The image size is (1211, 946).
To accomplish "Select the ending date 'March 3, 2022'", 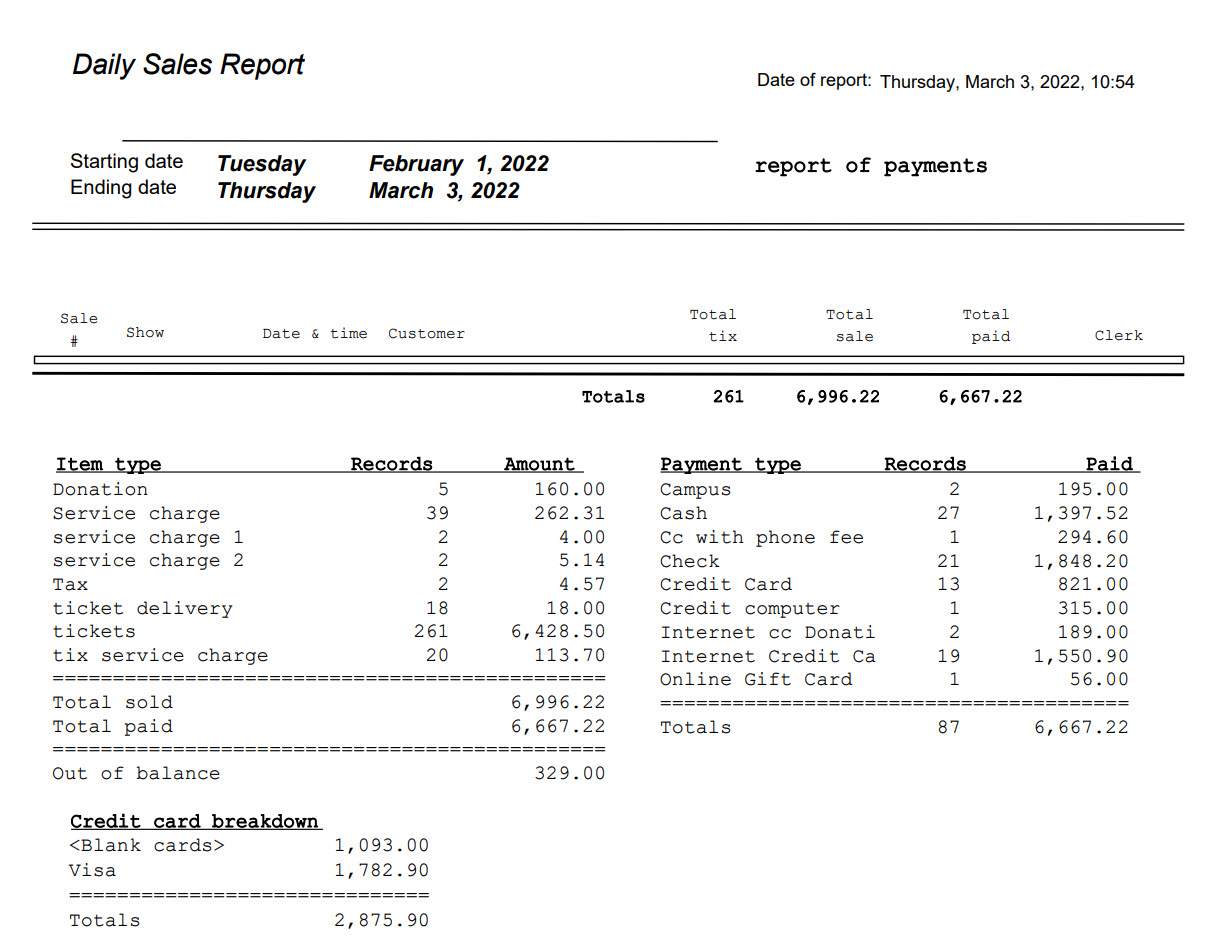I will pyautogui.click(x=444, y=191).
